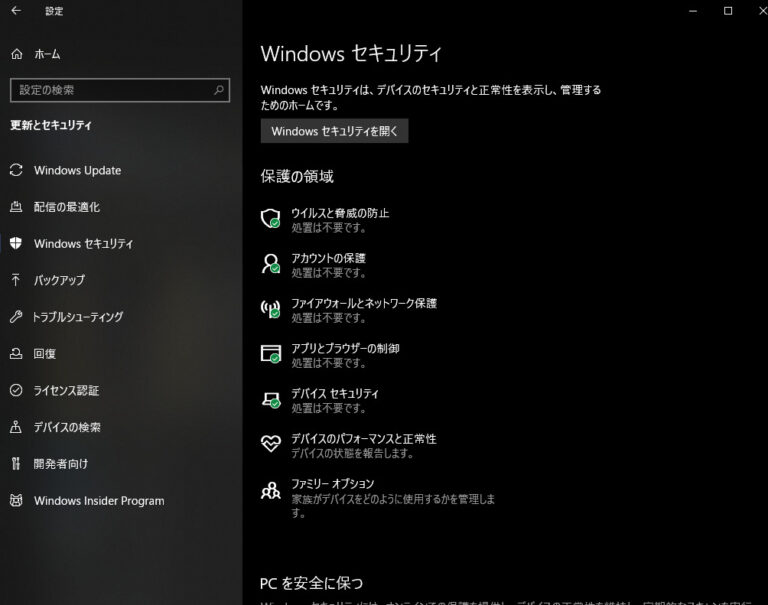
Task: Select 回復 in sidebar
Action: click(x=45, y=354)
